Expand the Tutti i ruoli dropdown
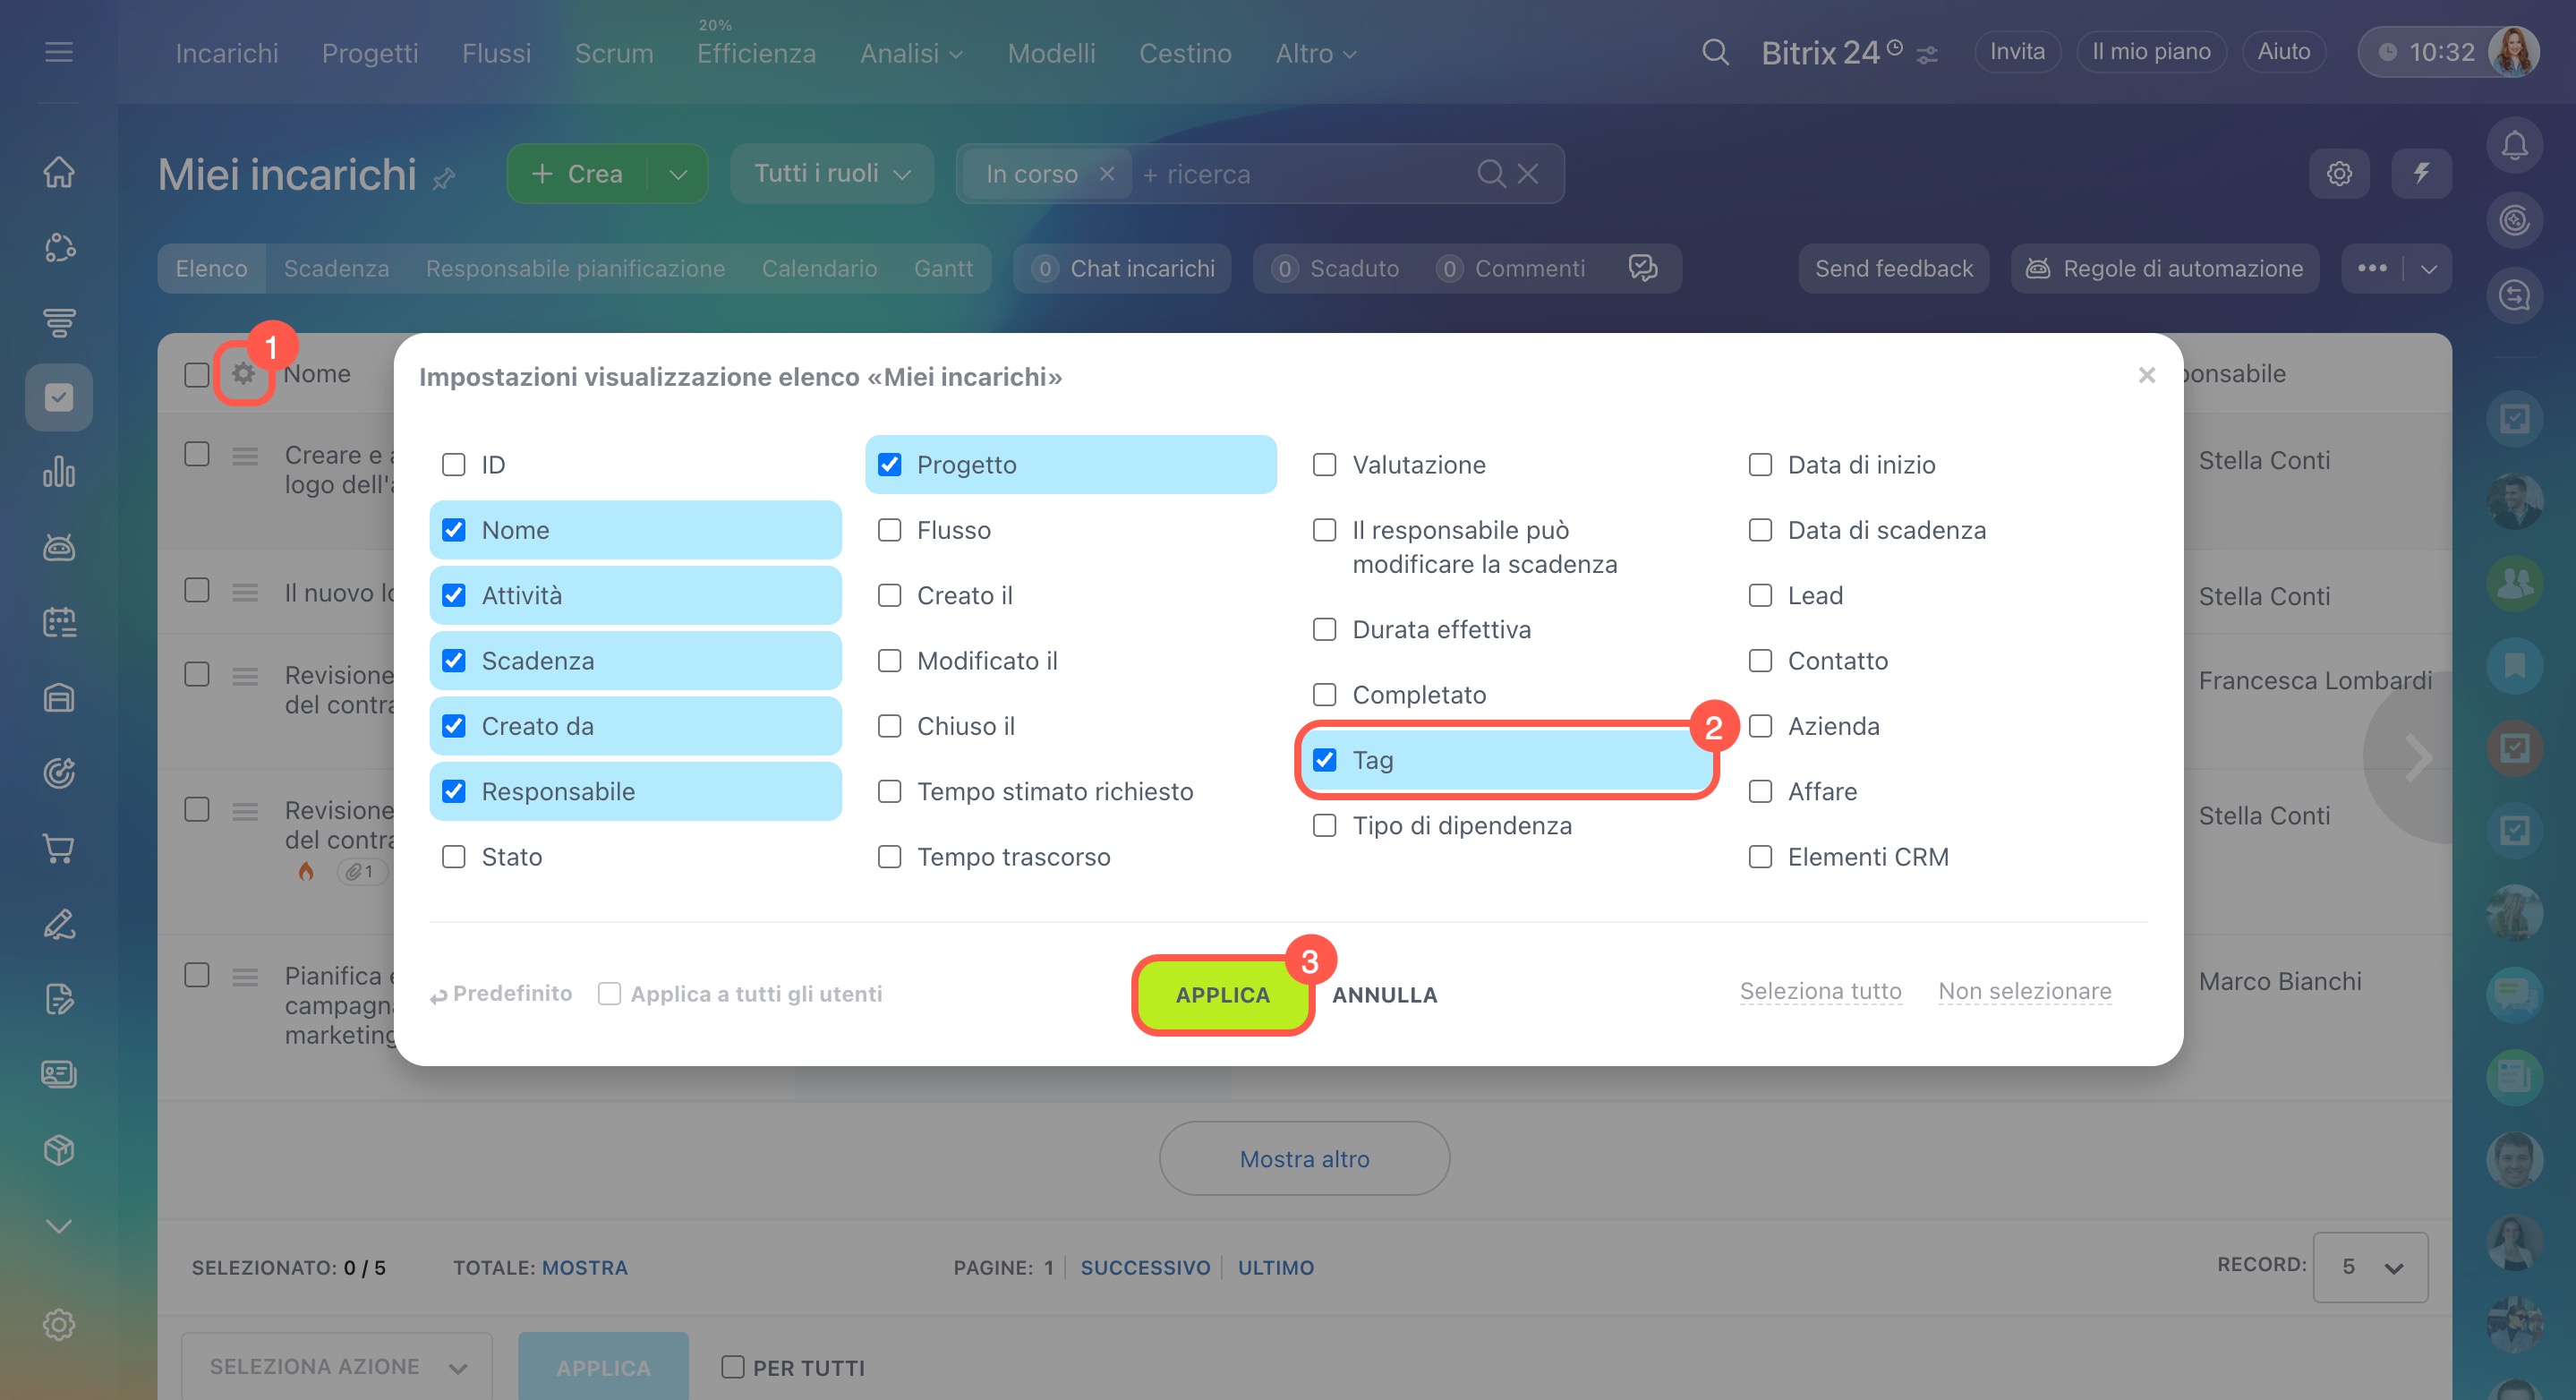2576x1400 pixels. (x=832, y=174)
